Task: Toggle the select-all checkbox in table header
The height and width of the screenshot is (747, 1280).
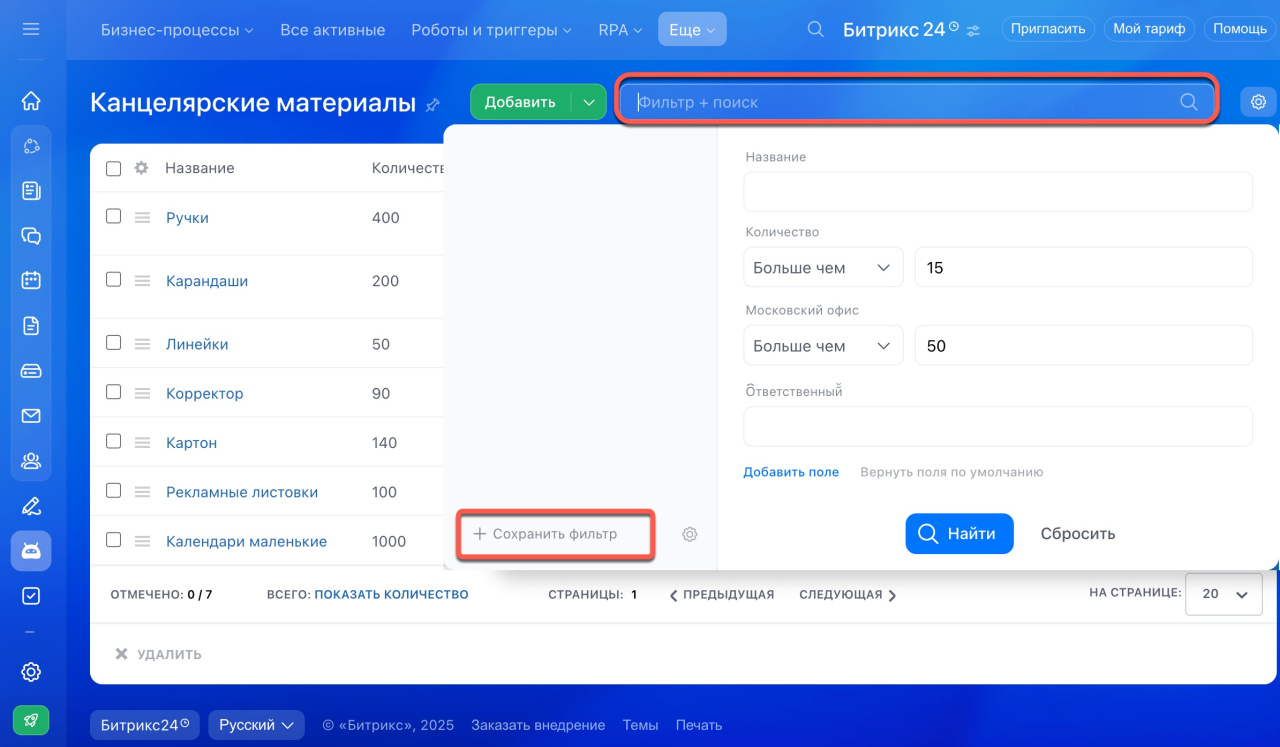Action: [x=114, y=169]
